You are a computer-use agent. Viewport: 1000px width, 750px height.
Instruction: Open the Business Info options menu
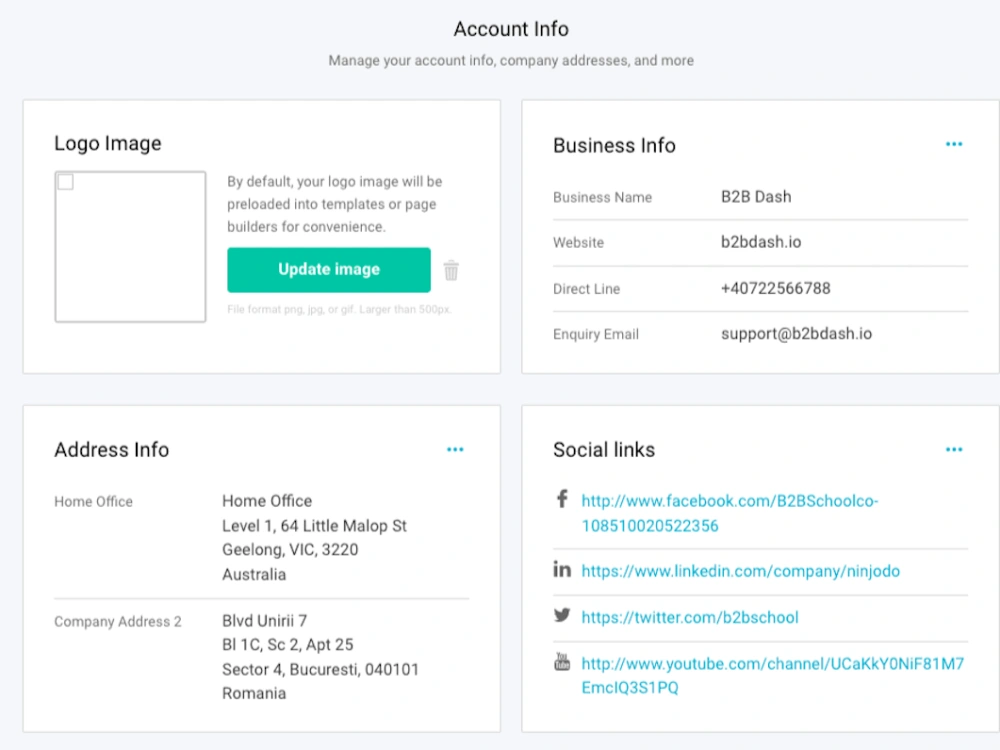coord(953,144)
